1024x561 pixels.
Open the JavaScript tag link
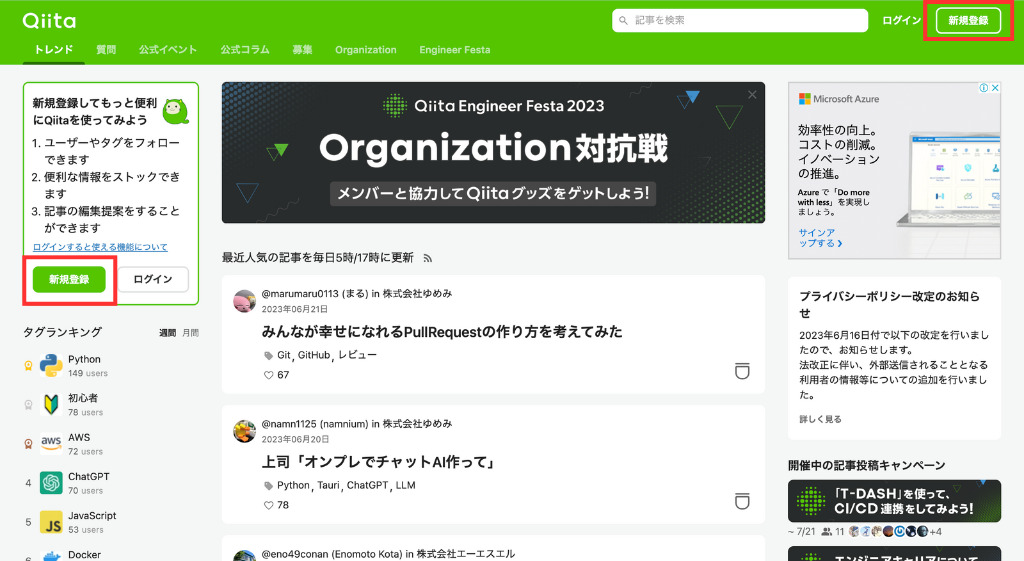click(x=92, y=516)
